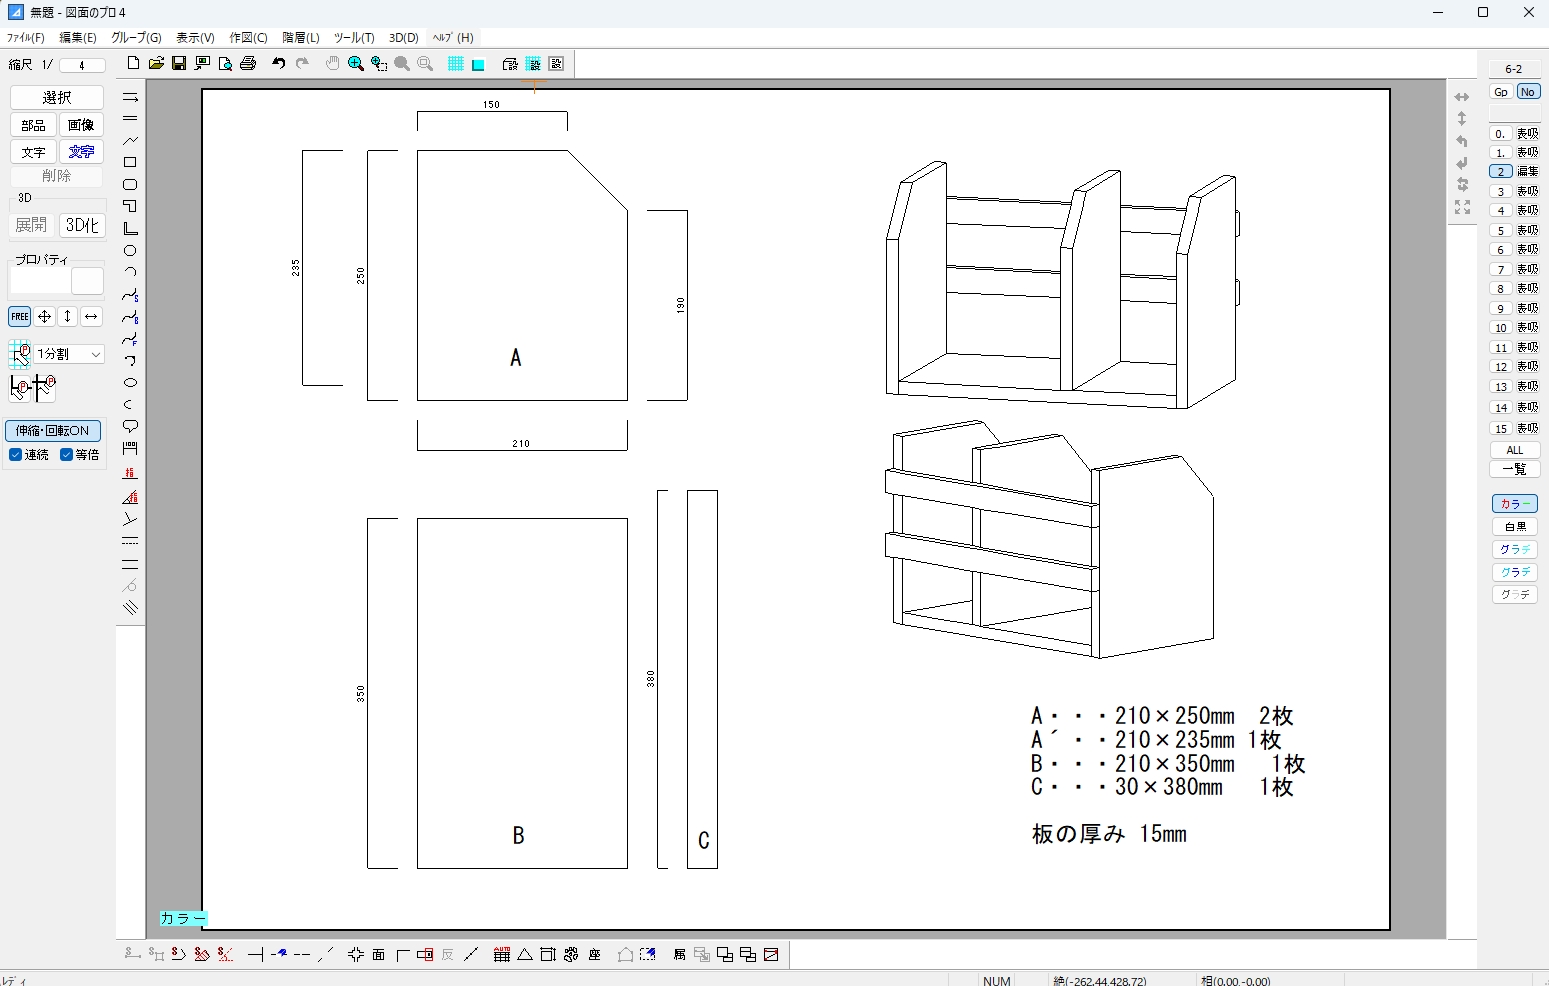Open the 3D(D) menu
1549x986 pixels.
[x=403, y=38]
